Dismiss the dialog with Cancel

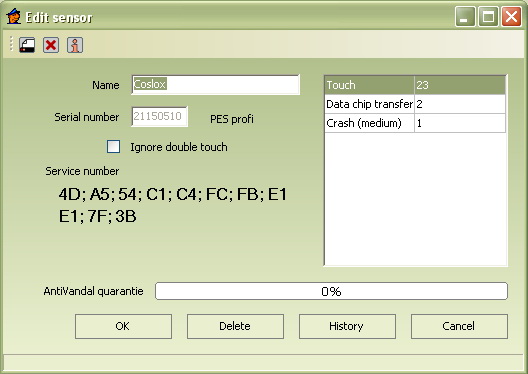coord(459,326)
